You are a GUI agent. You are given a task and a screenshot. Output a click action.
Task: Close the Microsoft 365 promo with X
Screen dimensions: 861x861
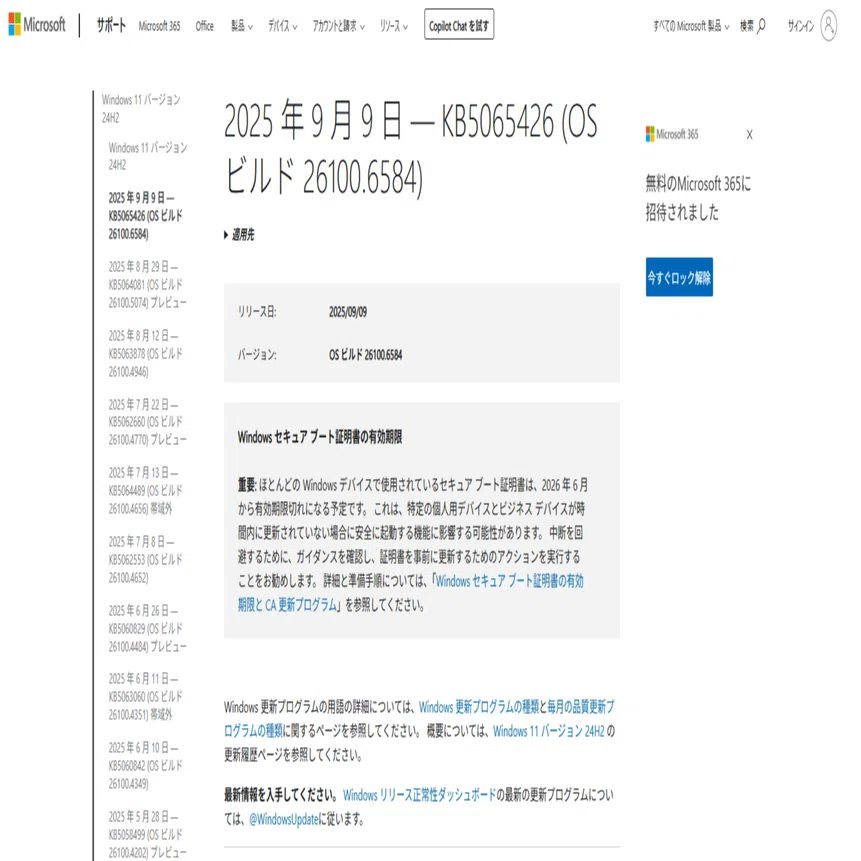750,135
